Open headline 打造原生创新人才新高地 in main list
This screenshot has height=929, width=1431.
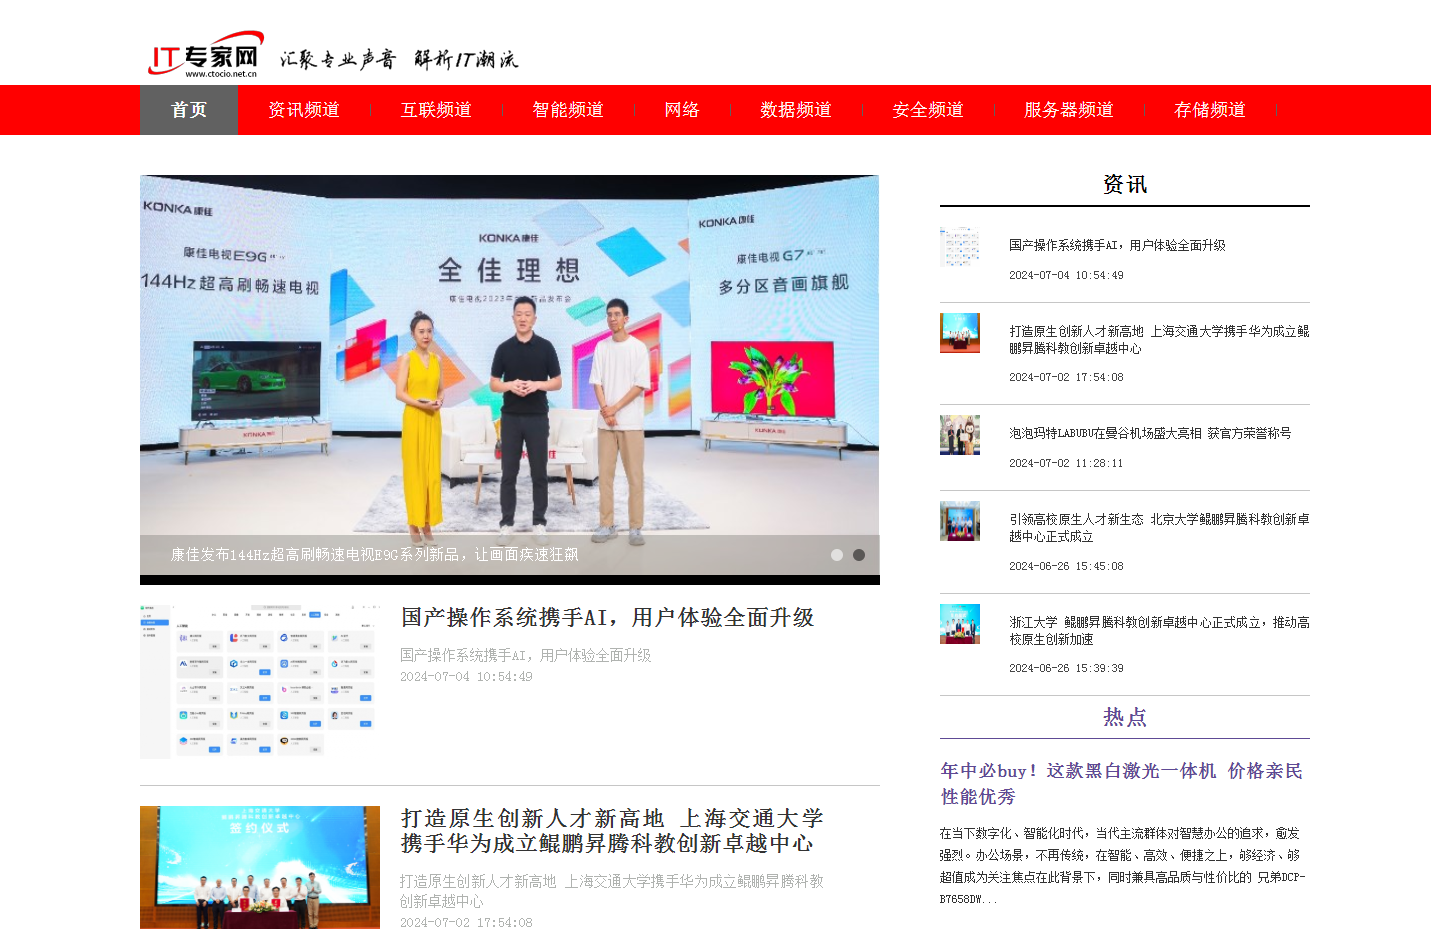[612, 831]
